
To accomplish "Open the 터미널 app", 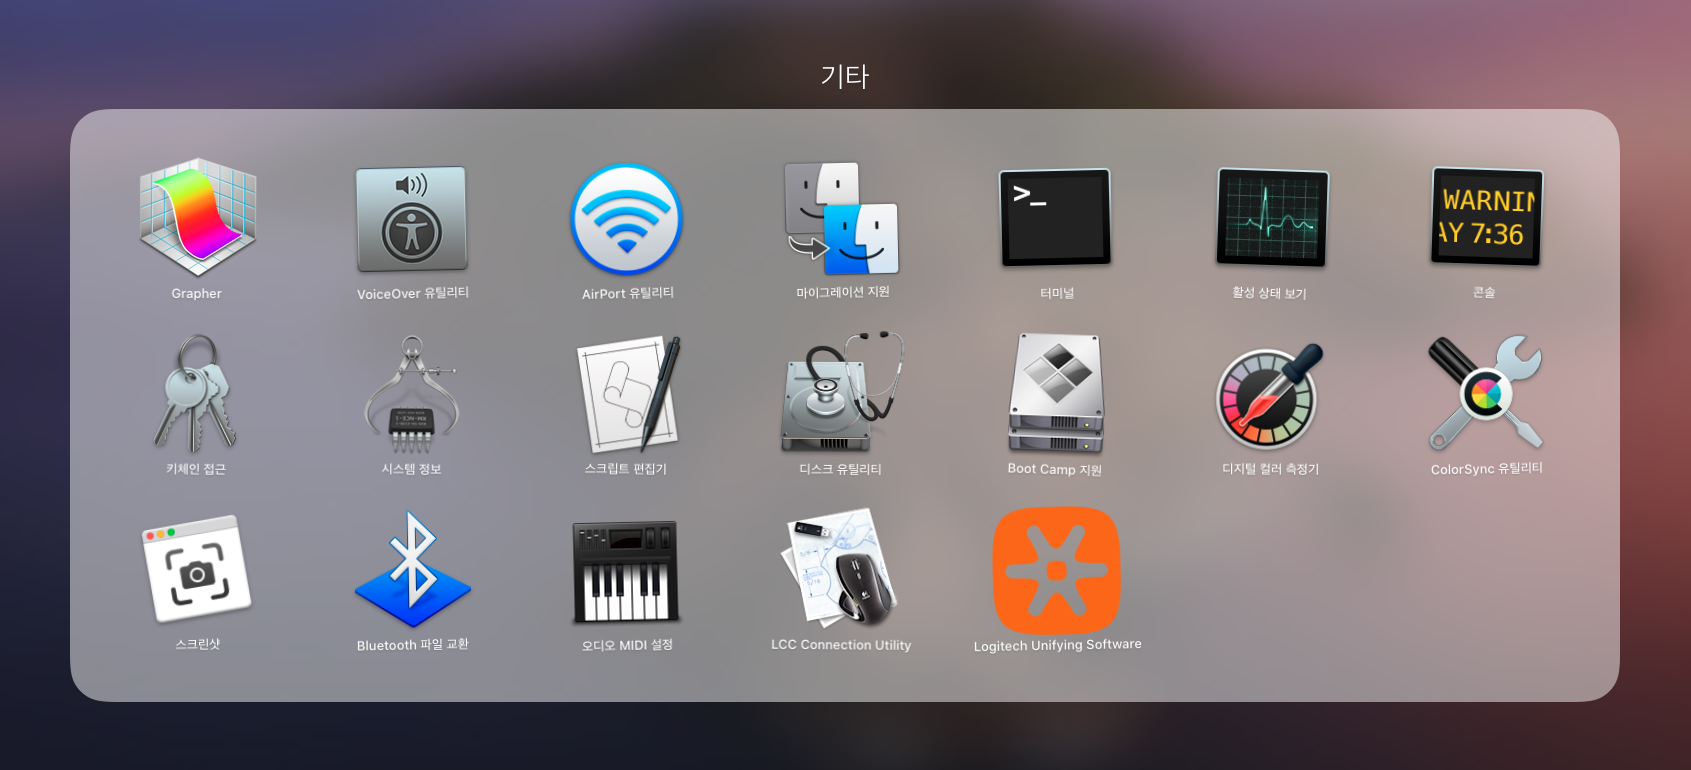I will coord(1056,217).
